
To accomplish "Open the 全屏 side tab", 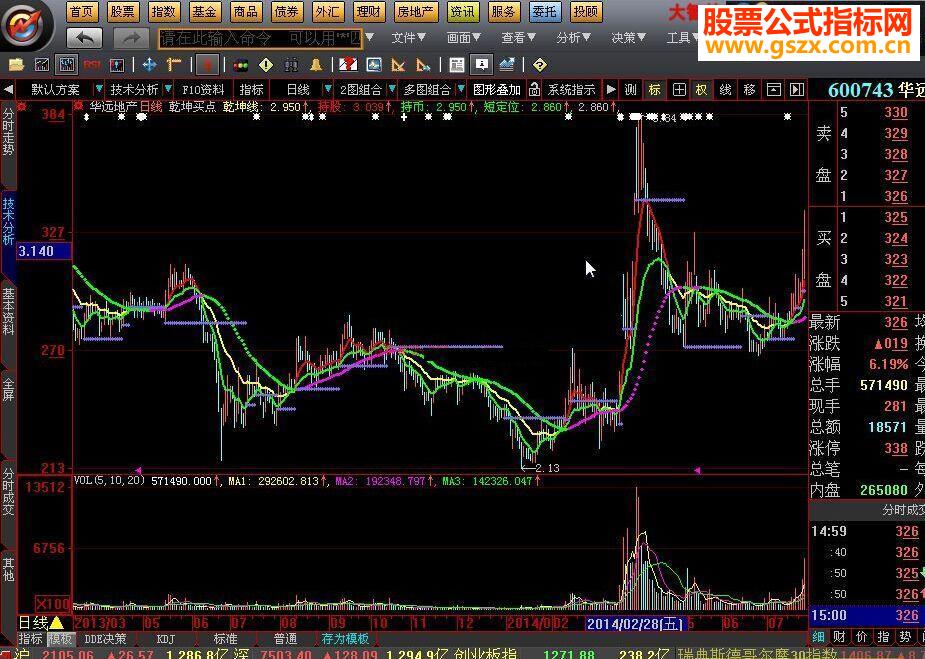I will [x=8, y=392].
